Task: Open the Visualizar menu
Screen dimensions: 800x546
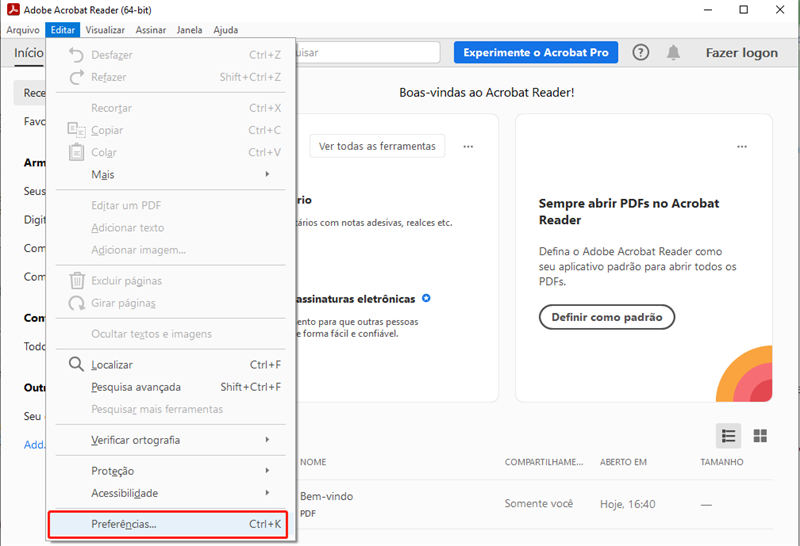Action: [105, 30]
